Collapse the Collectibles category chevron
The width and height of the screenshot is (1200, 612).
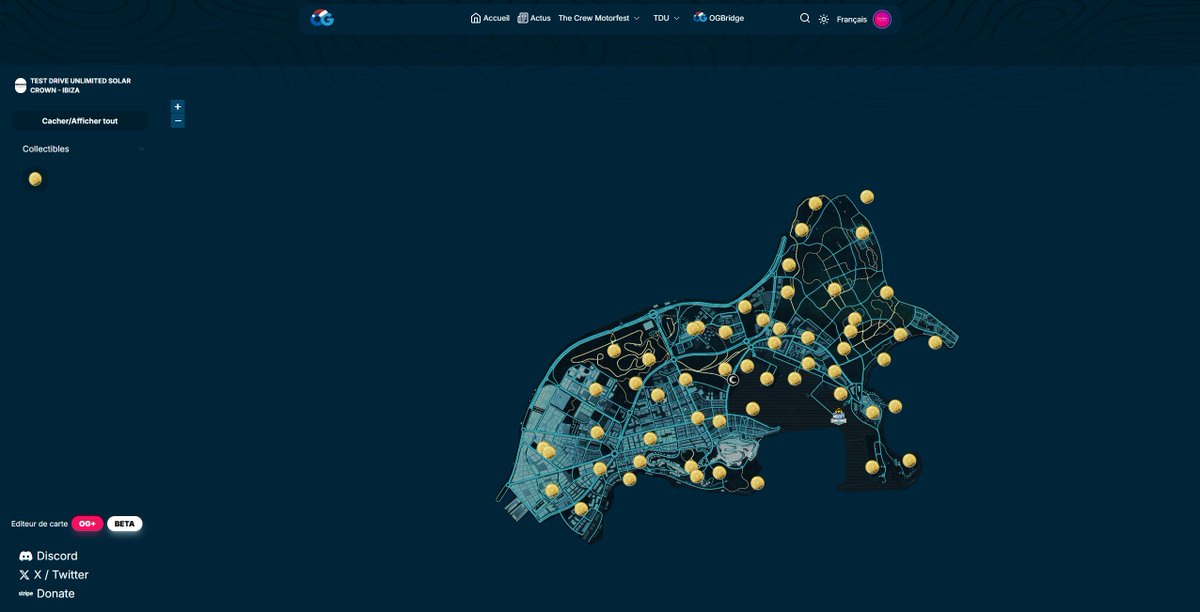click(141, 149)
